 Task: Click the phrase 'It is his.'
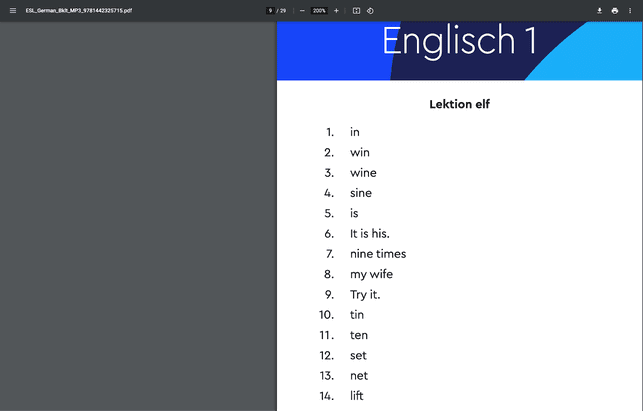(x=369, y=233)
